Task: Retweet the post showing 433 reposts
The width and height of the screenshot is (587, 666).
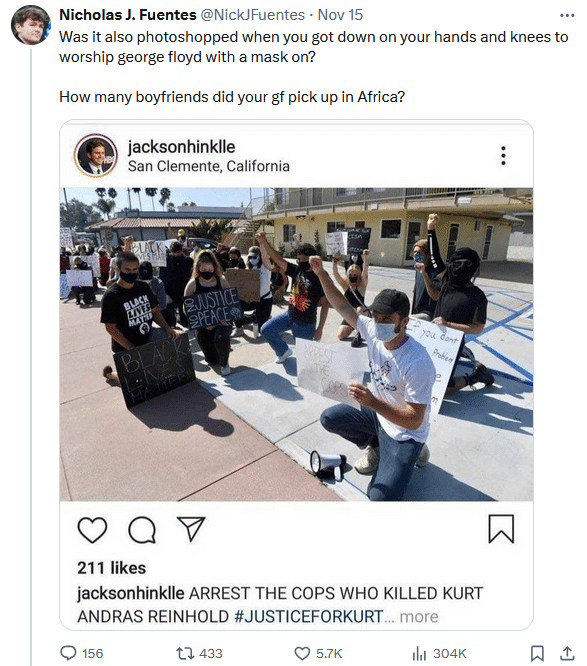Action: (x=184, y=653)
